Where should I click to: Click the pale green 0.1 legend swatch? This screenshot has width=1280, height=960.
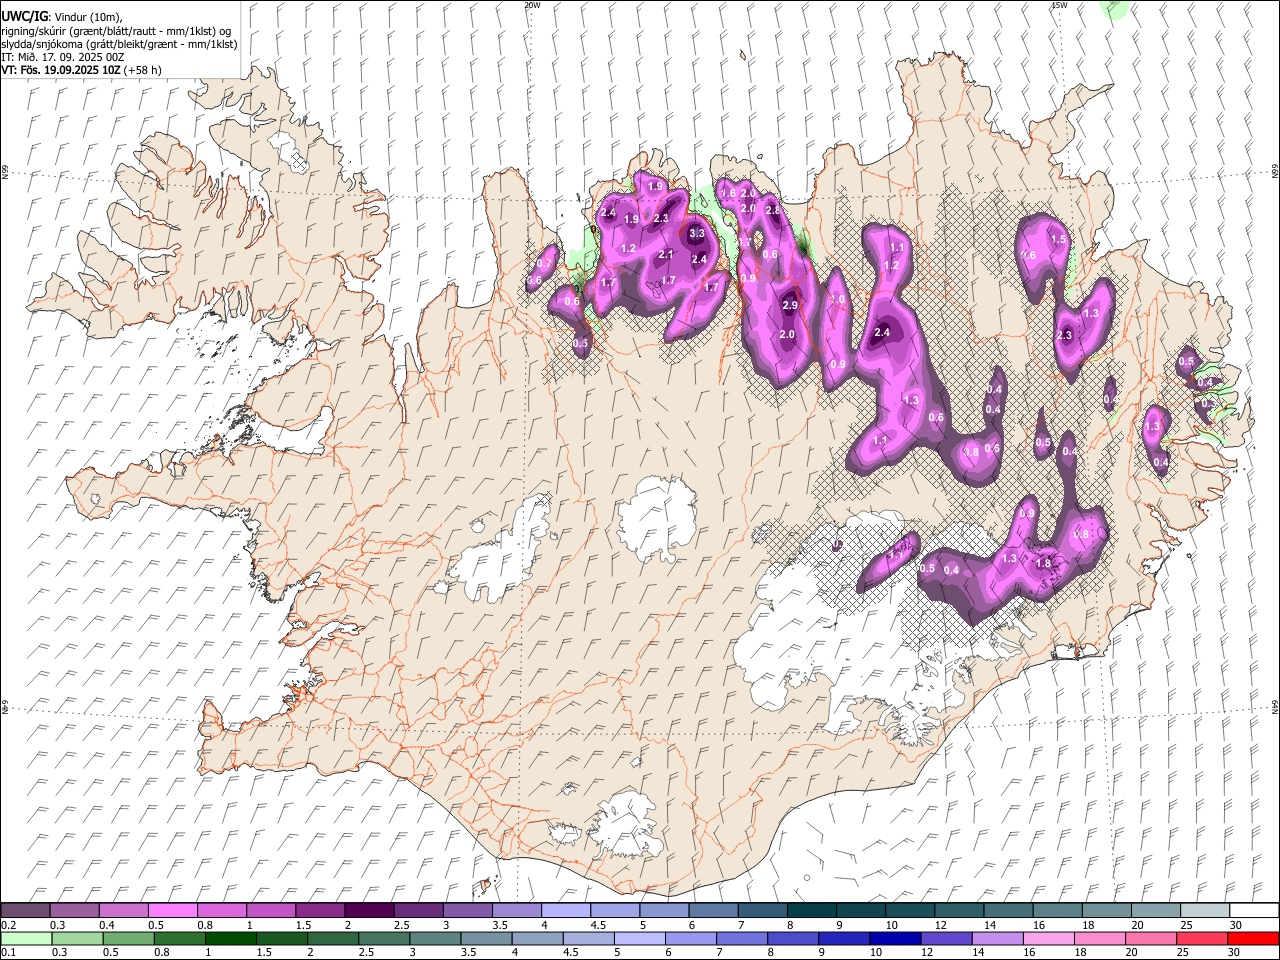pyautogui.click(x=26, y=938)
